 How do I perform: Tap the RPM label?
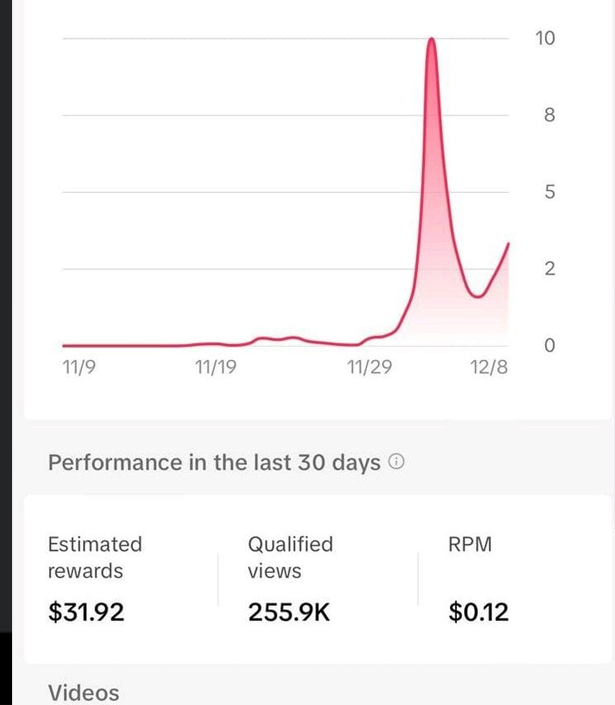[471, 544]
